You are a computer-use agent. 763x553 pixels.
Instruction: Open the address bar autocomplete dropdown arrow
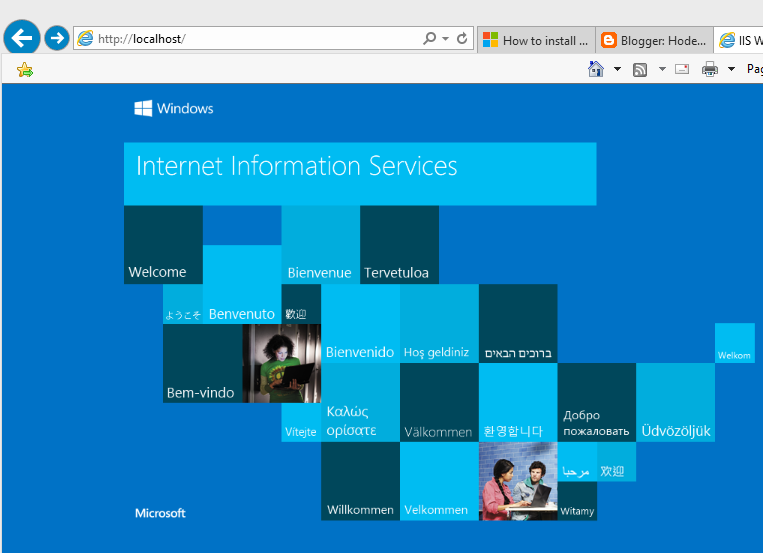445,38
